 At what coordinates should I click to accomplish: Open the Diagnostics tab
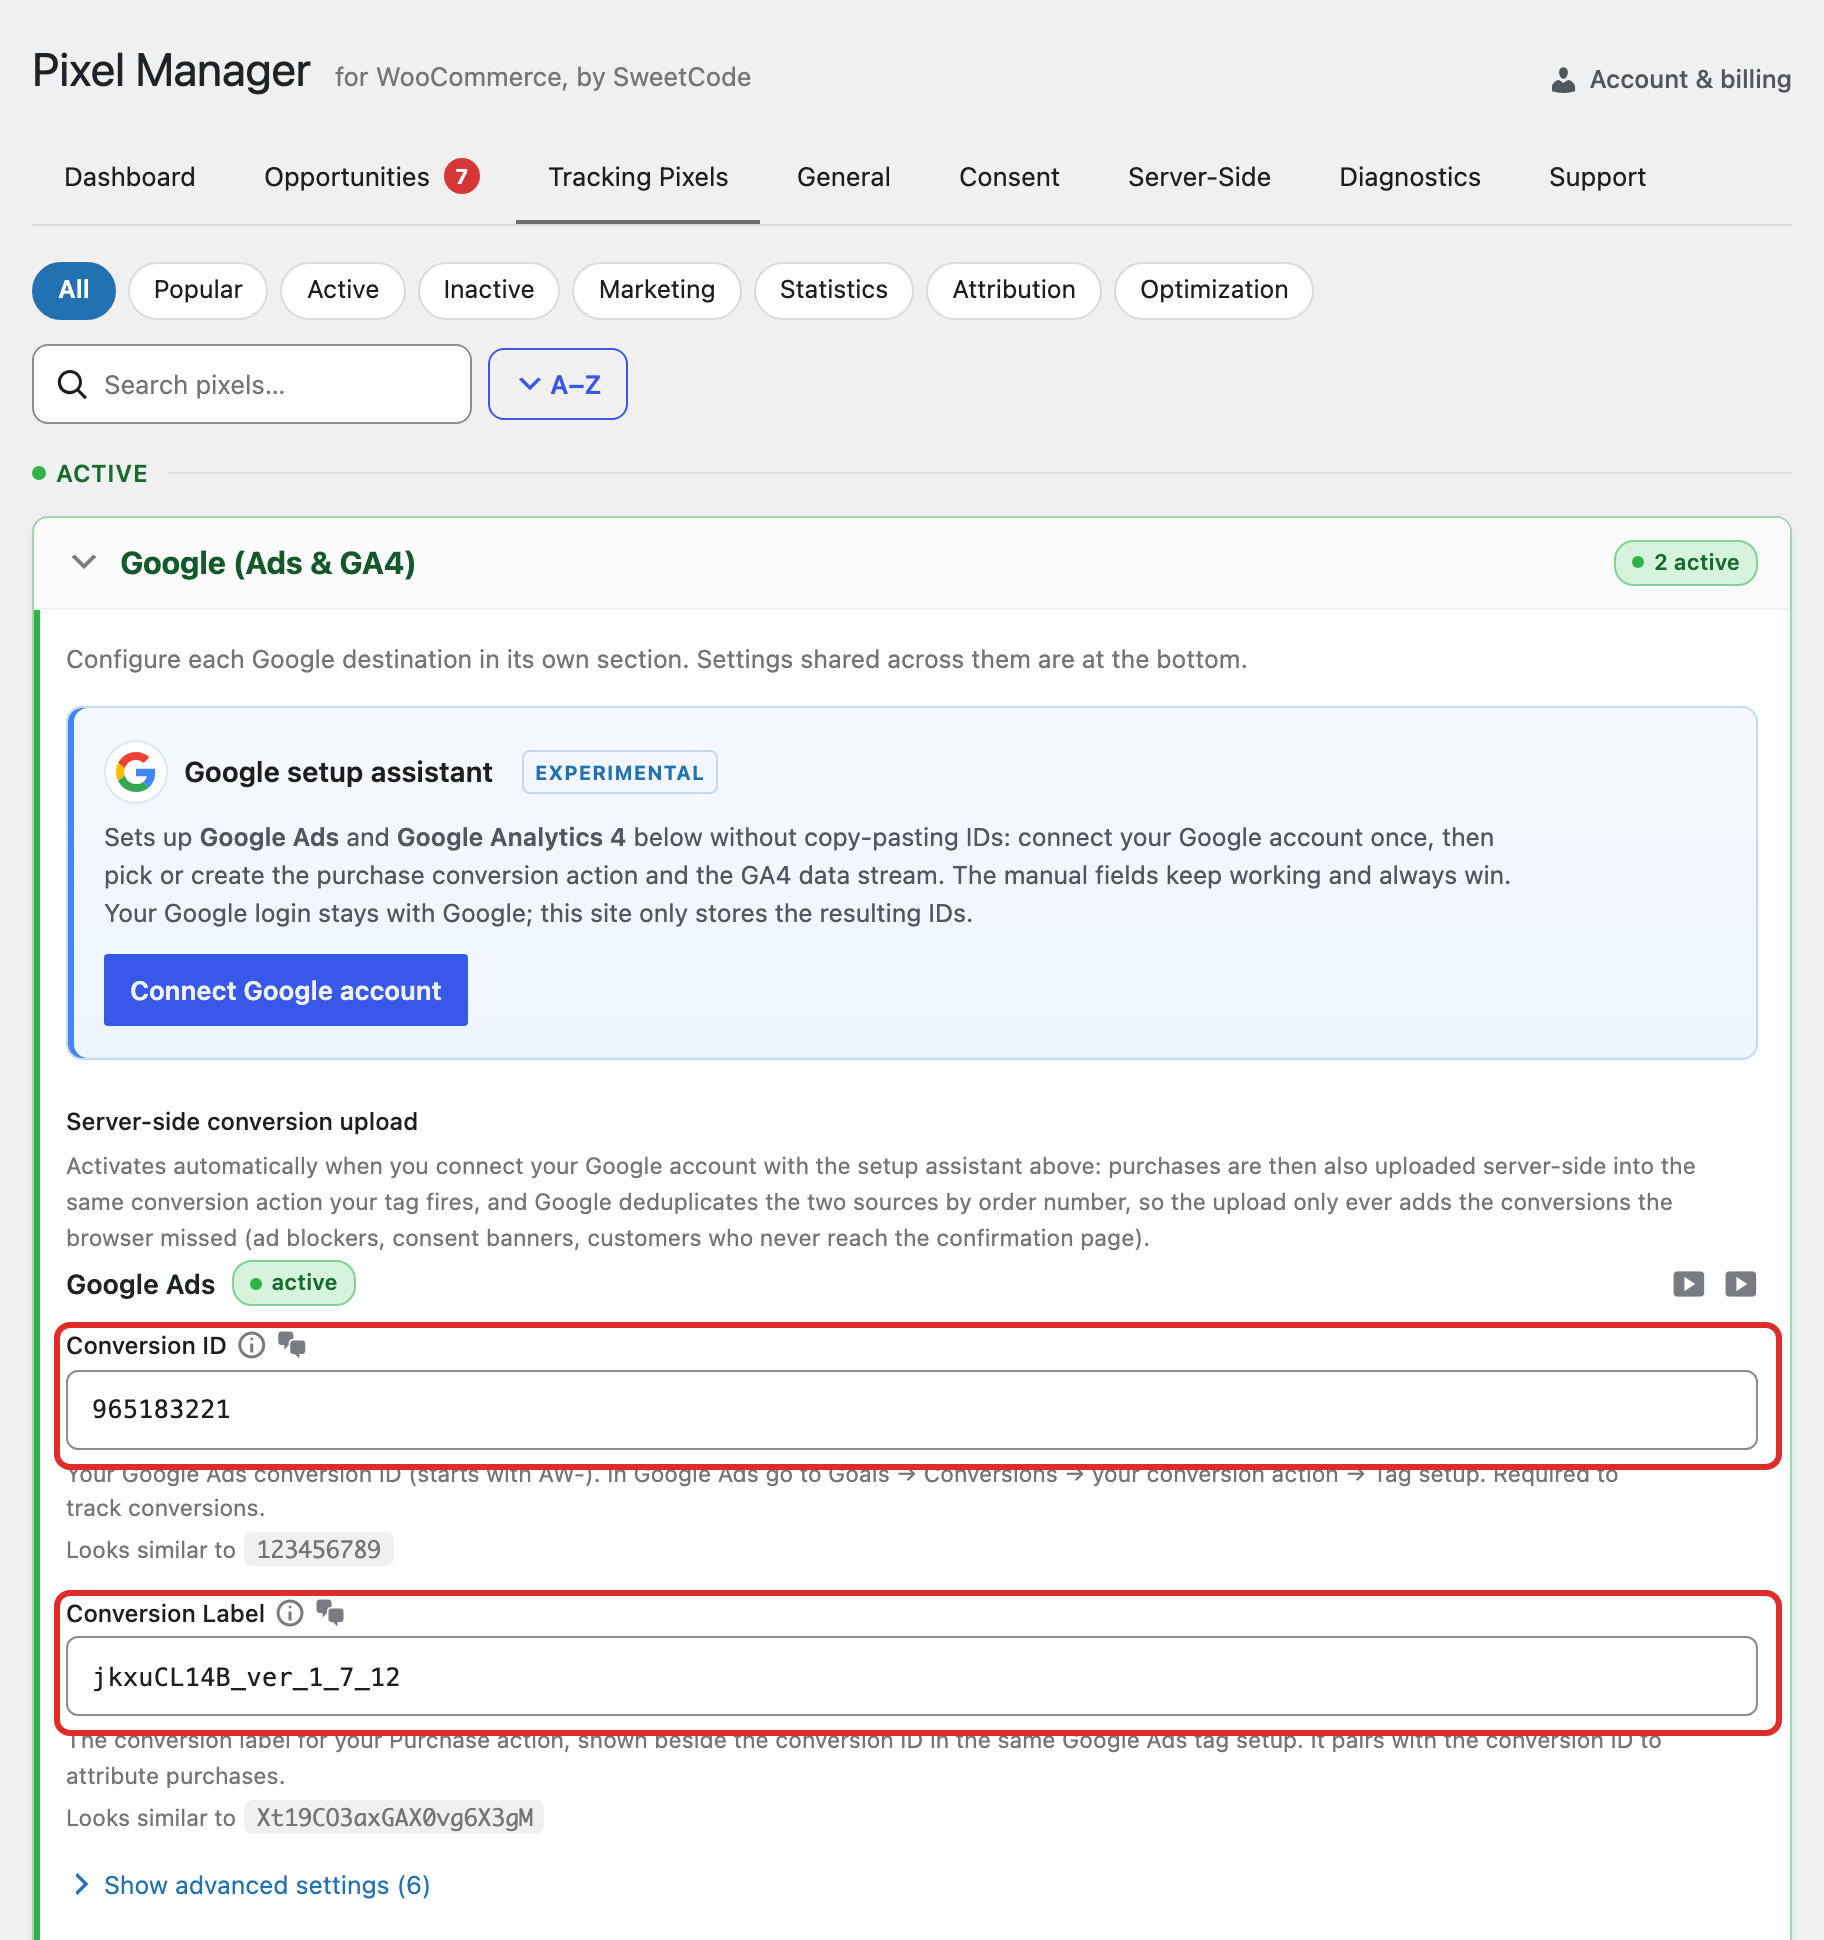(x=1410, y=177)
